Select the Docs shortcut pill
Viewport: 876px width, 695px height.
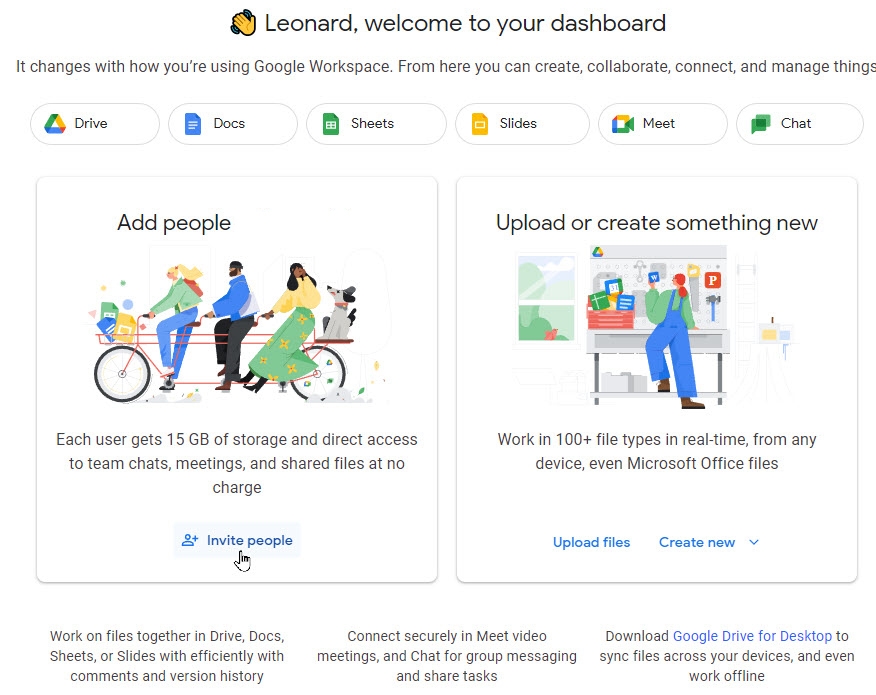tap(232, 123)
